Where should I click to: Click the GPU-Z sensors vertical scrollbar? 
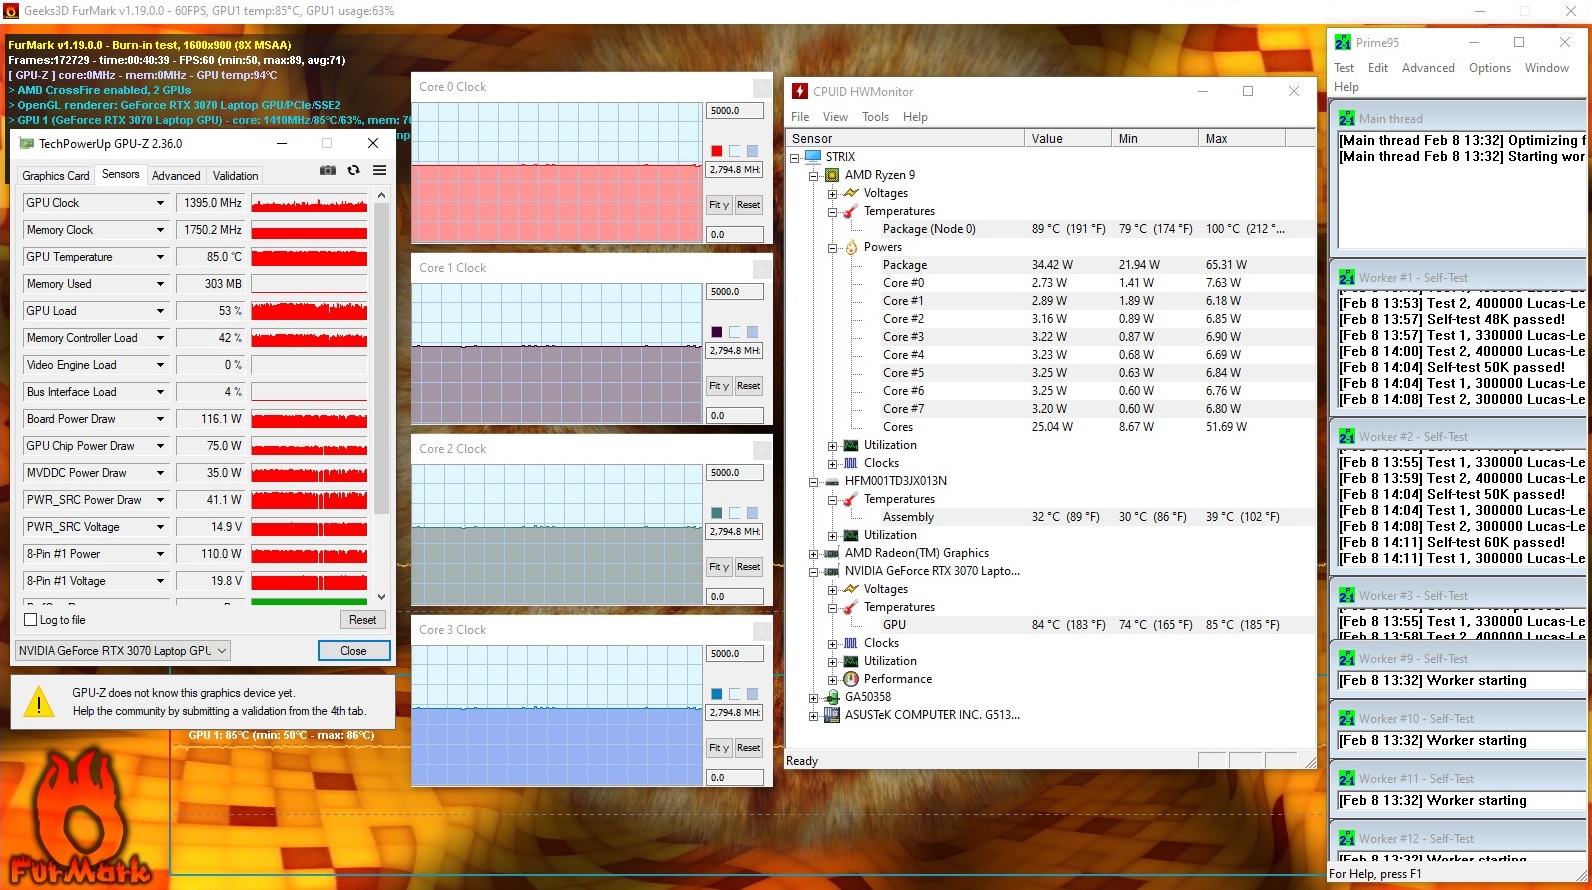pos(381,395)
